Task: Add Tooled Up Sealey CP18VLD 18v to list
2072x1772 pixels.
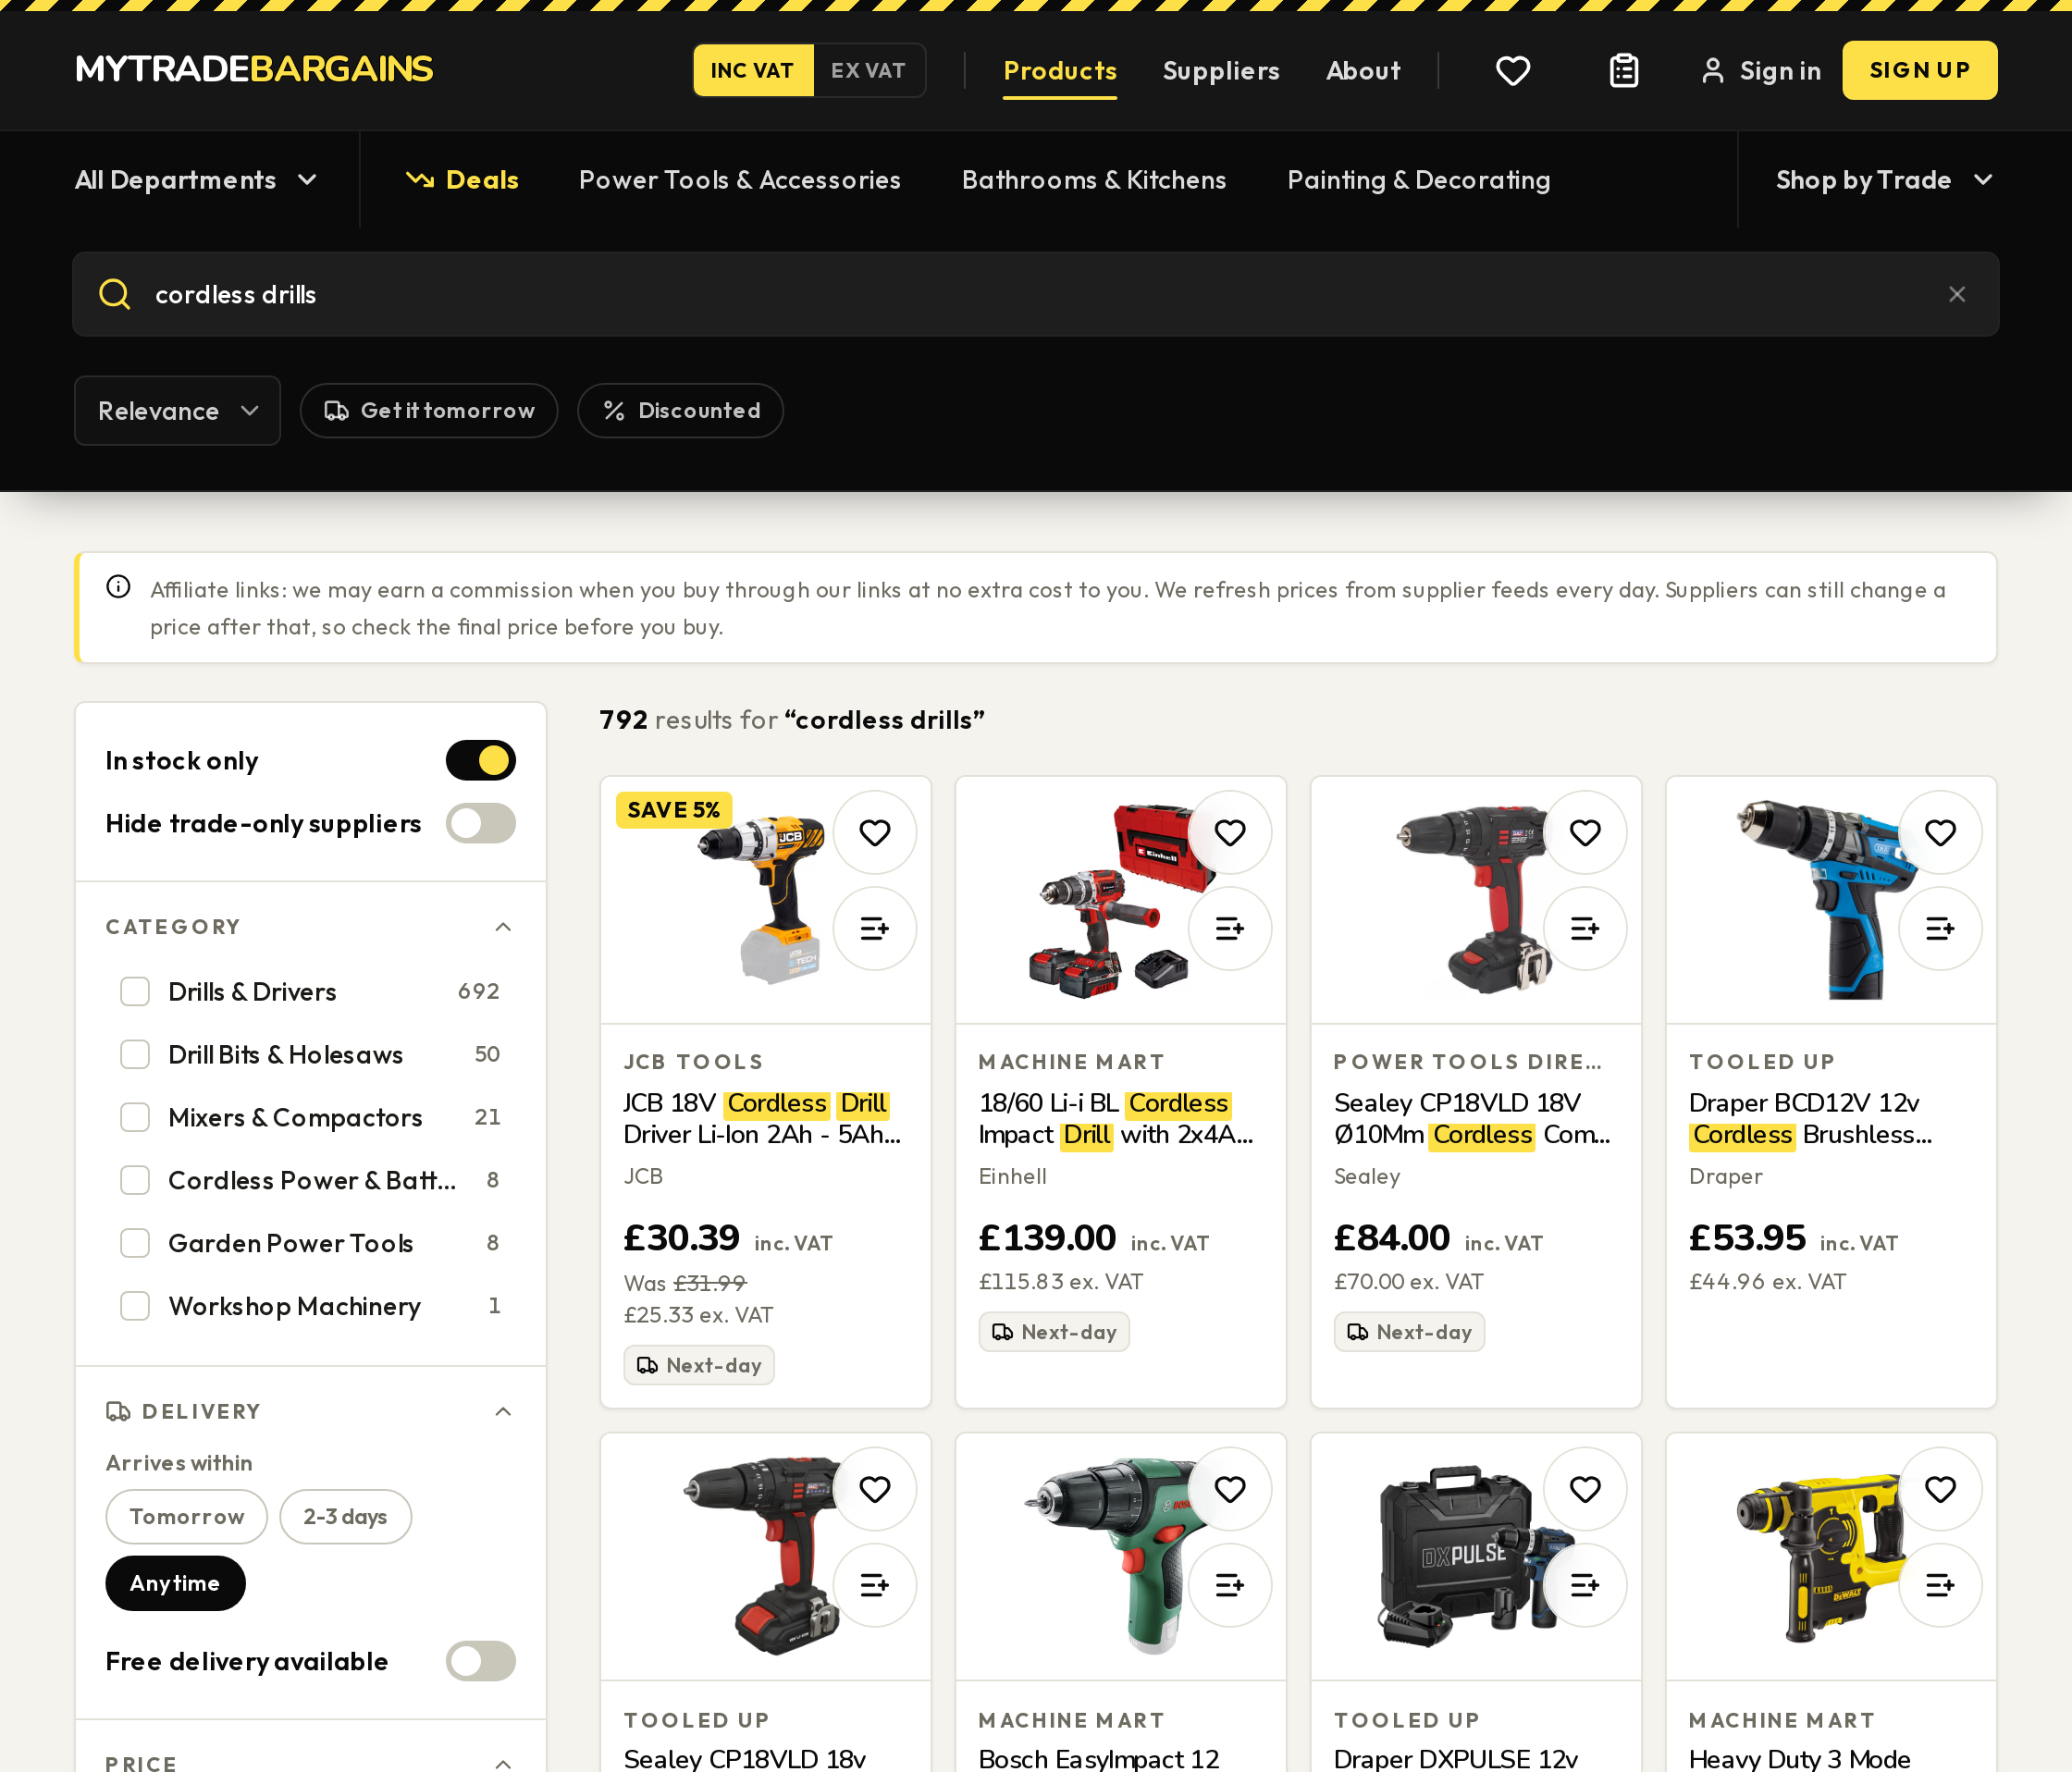Action: (x=874, y=1584)
